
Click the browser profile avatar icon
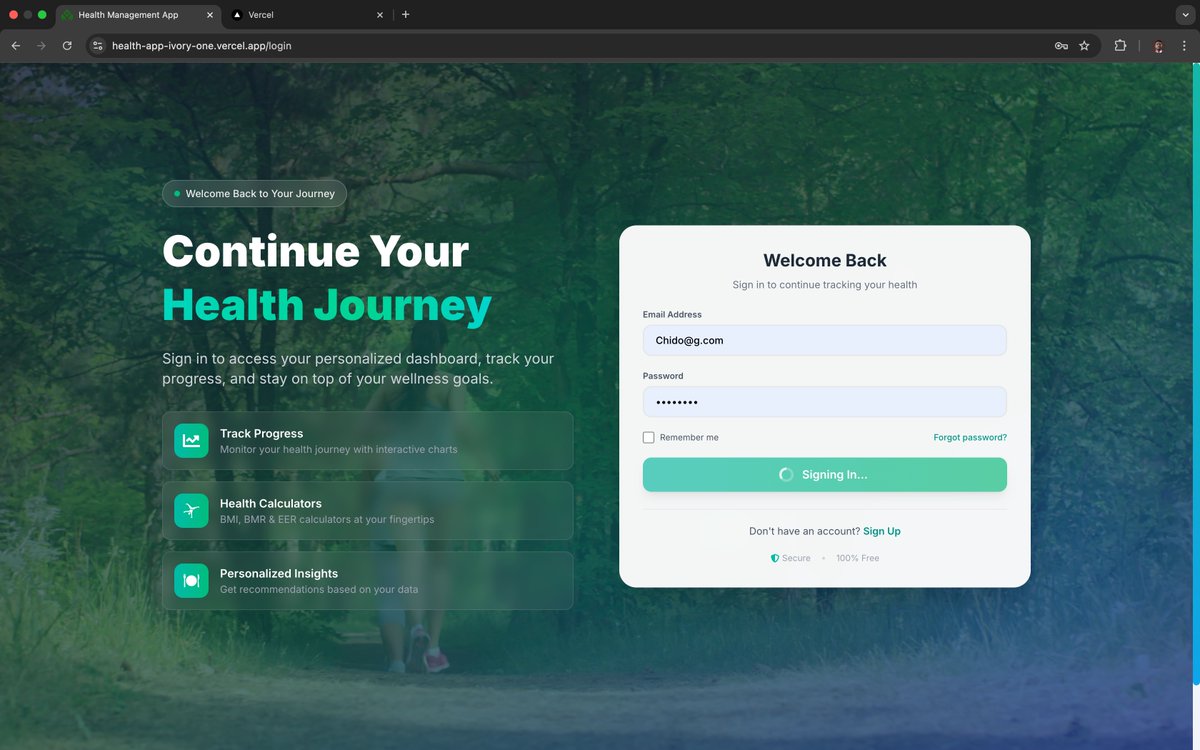1157,45
